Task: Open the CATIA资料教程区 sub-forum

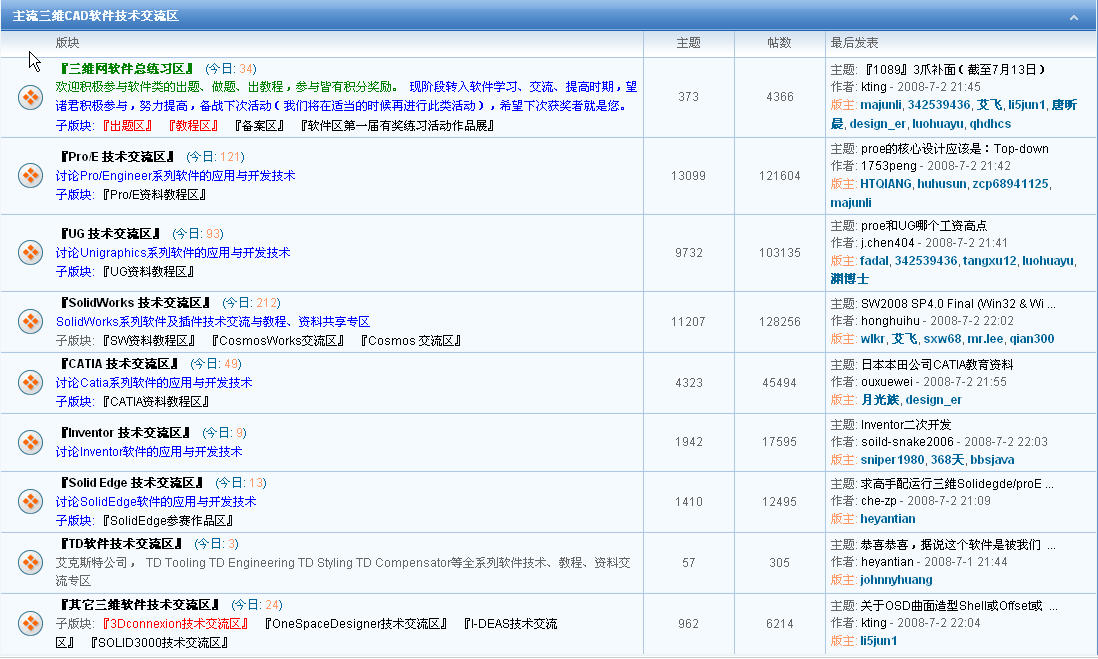Action: [156, 402]
